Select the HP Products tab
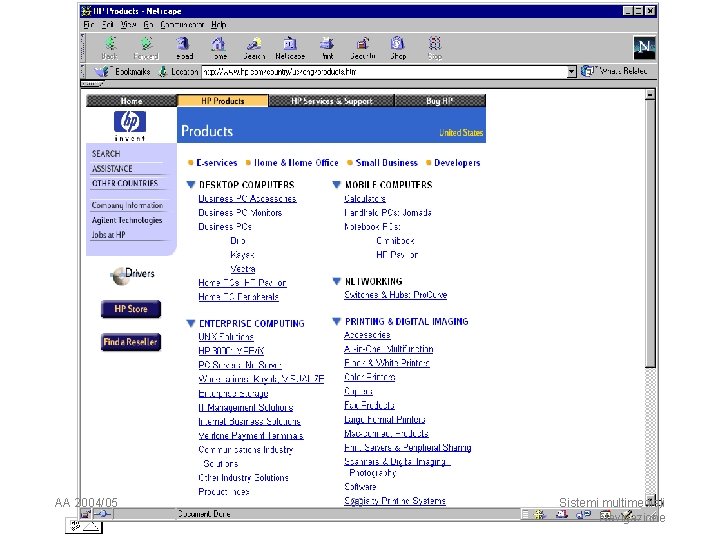 coord(223,101)
